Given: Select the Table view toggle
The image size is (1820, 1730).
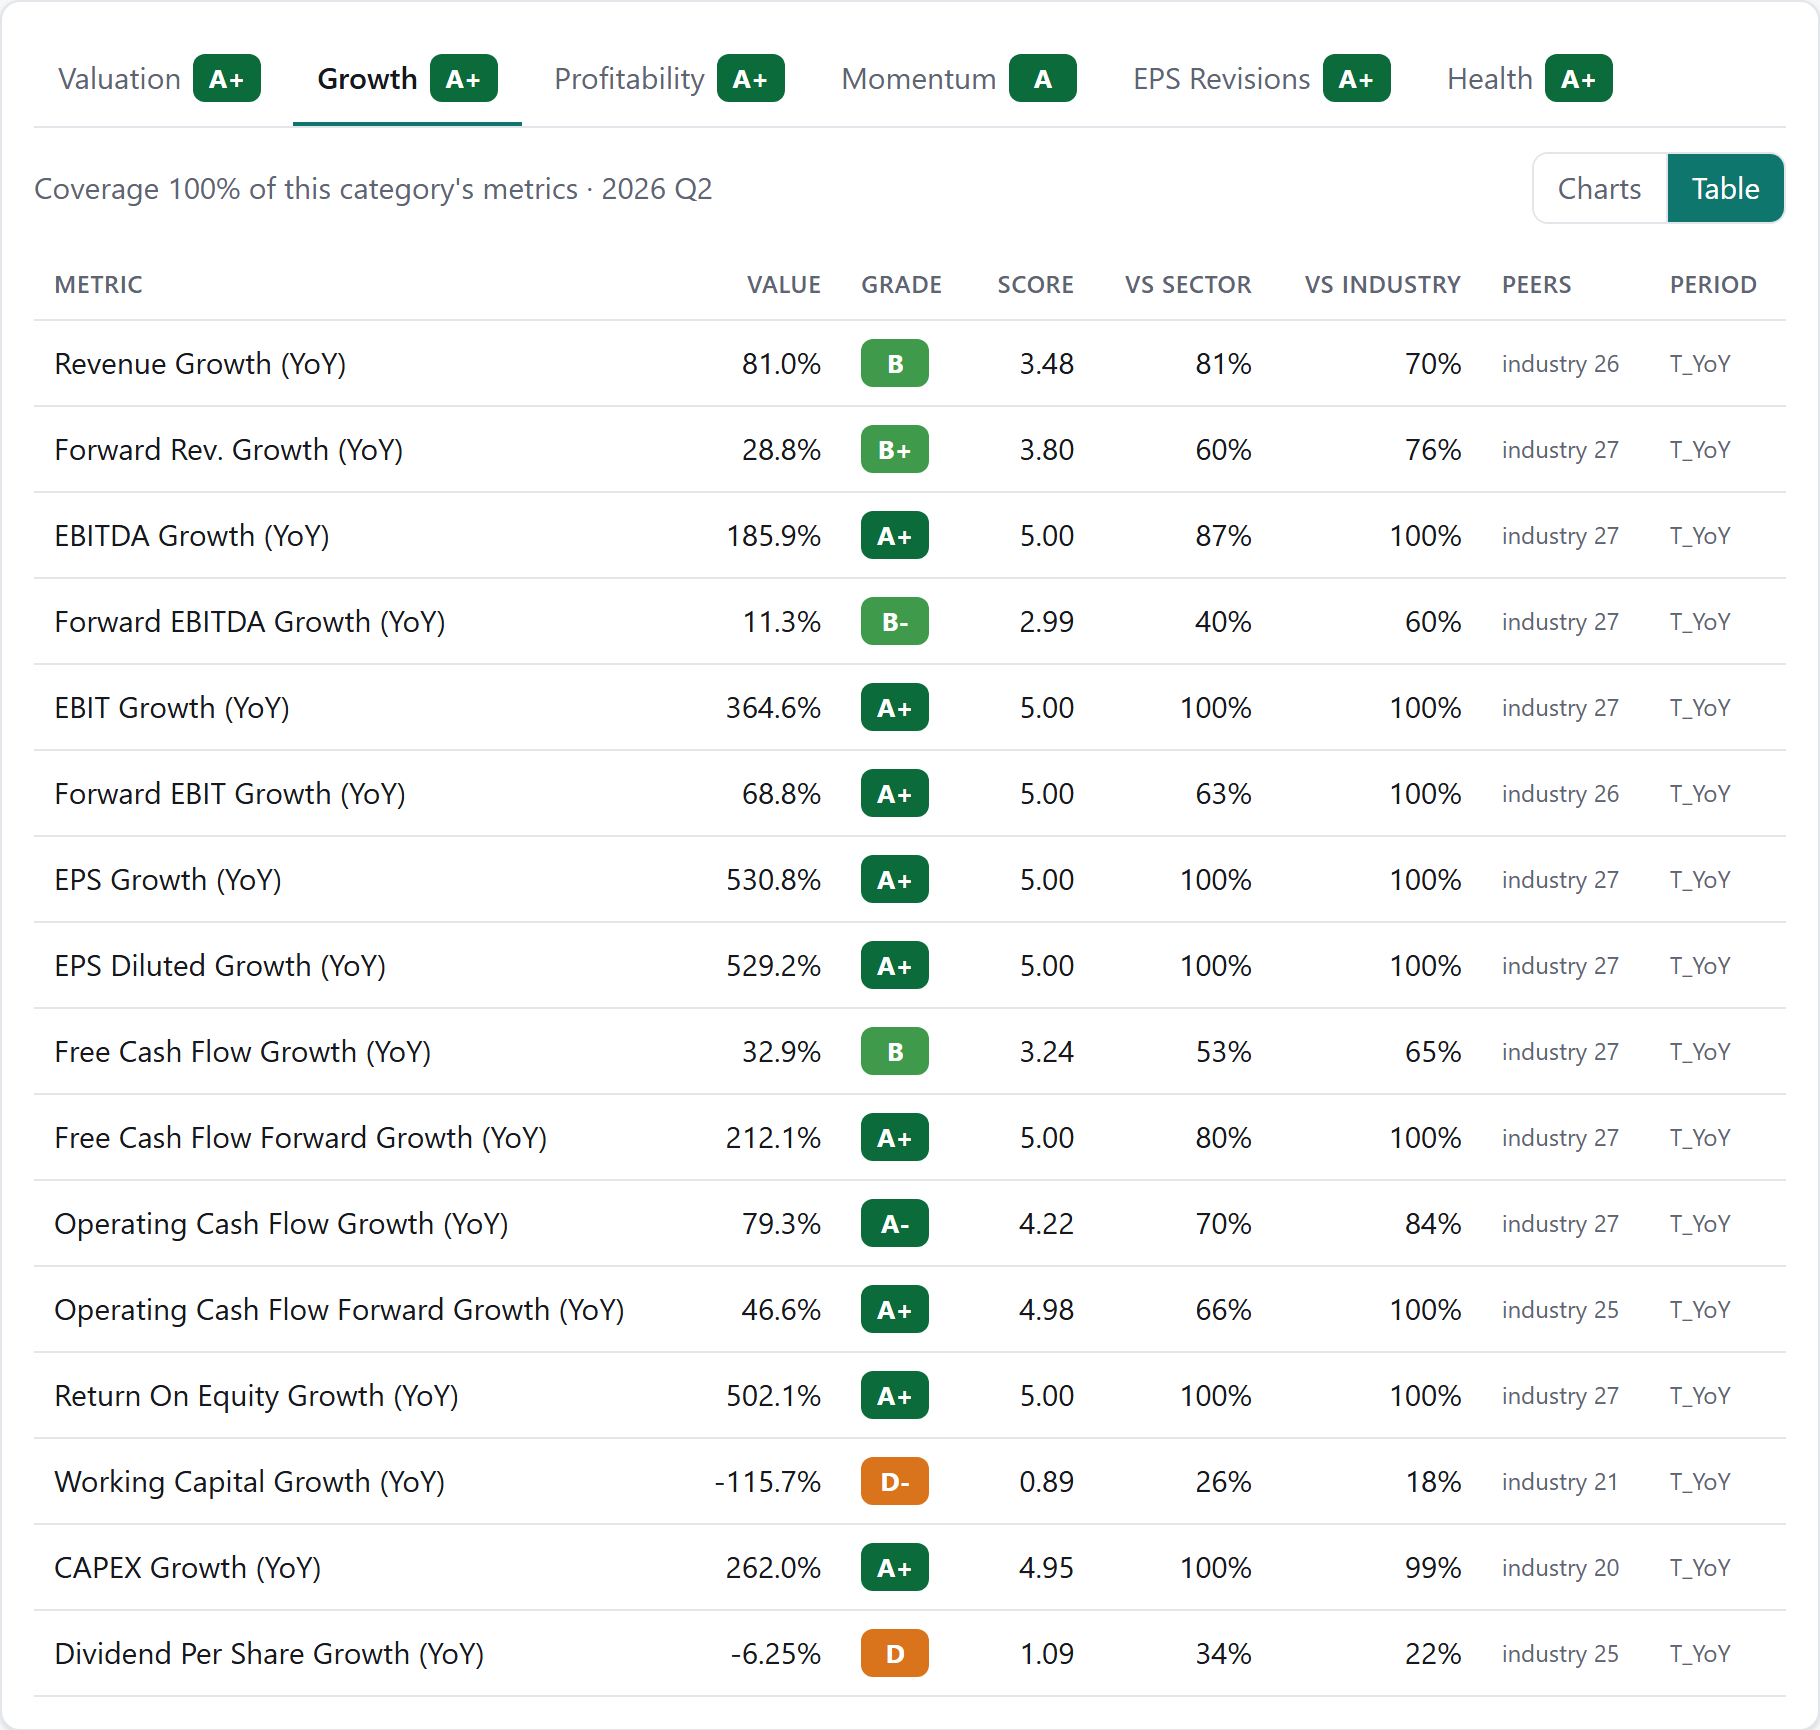Looking at the screenshot, I should pos(1725,189).
